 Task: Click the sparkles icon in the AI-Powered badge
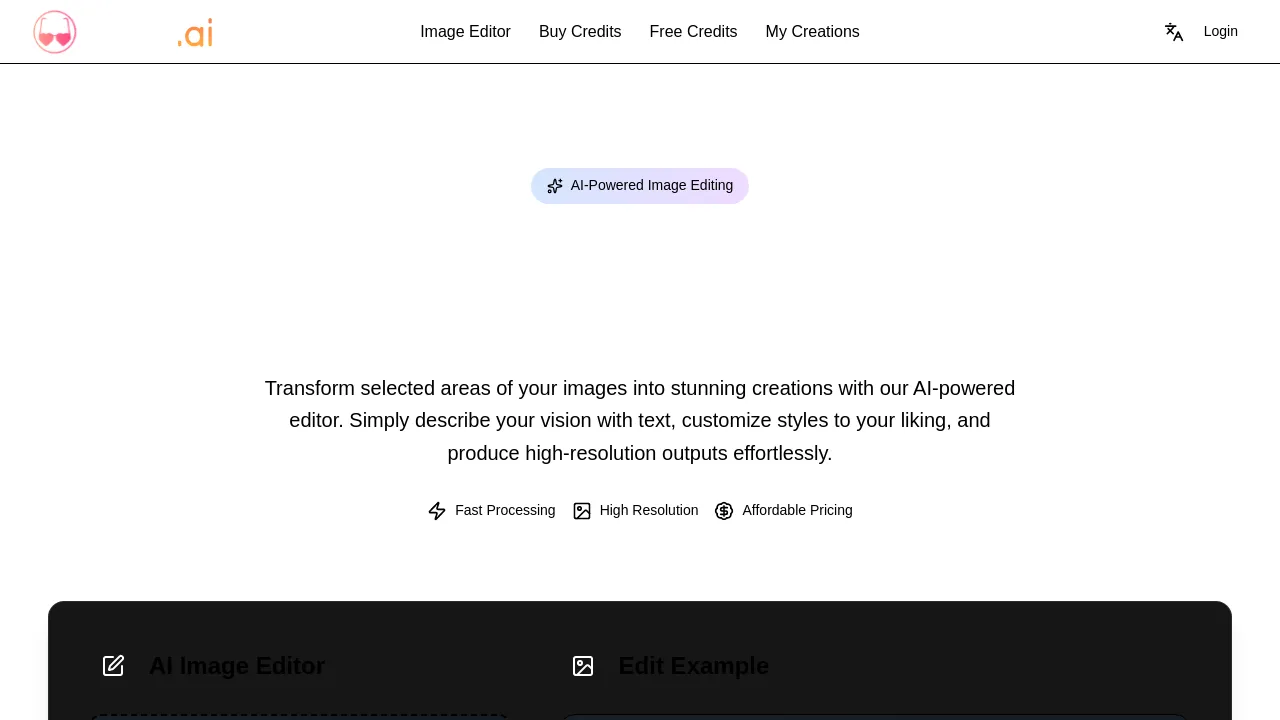click(x=555, y=185)
